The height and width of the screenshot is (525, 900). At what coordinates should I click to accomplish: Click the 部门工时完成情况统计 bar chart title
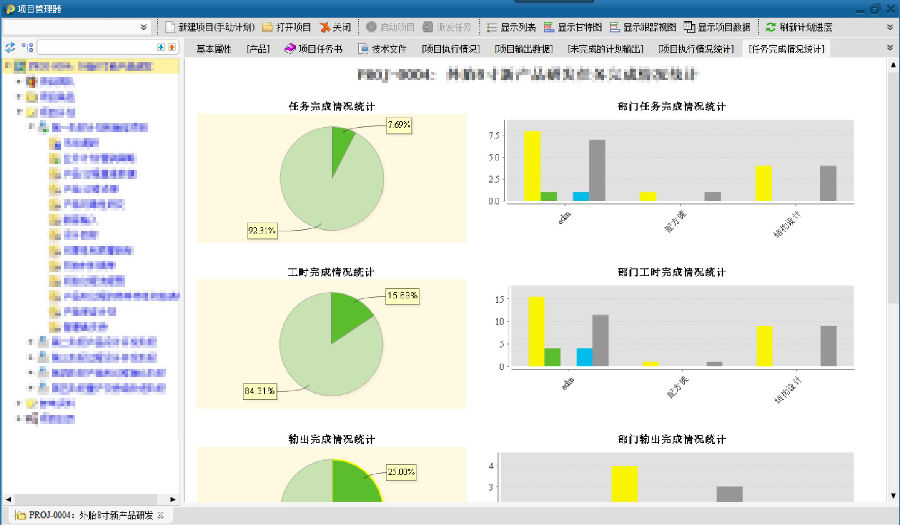click(x=672, y=272)
